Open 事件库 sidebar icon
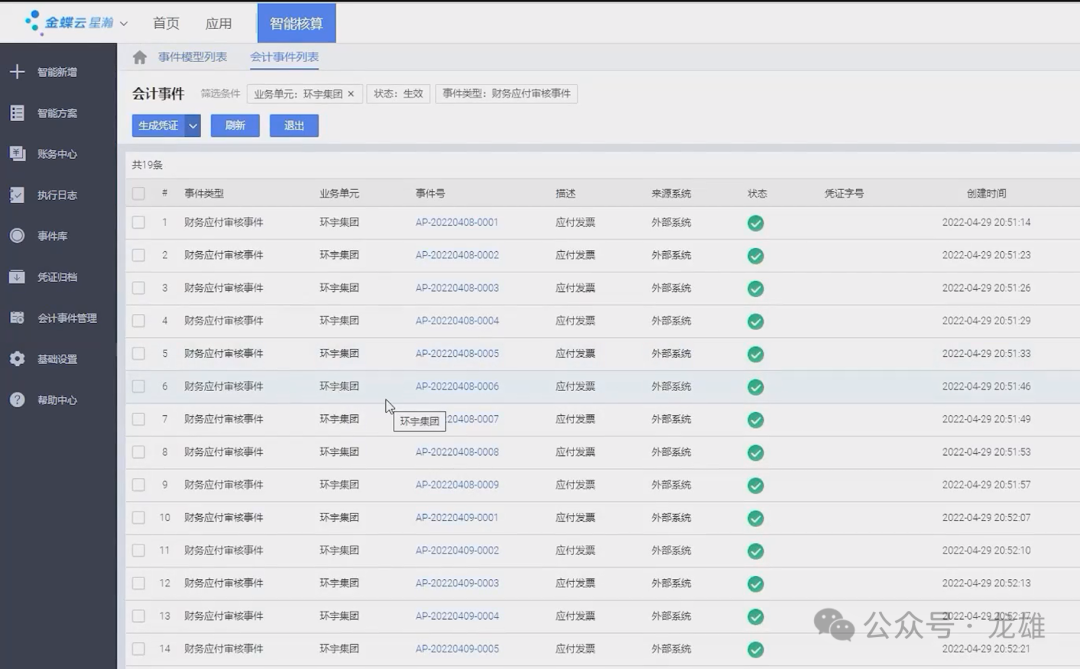1080x669 pixels. point(17,236)
